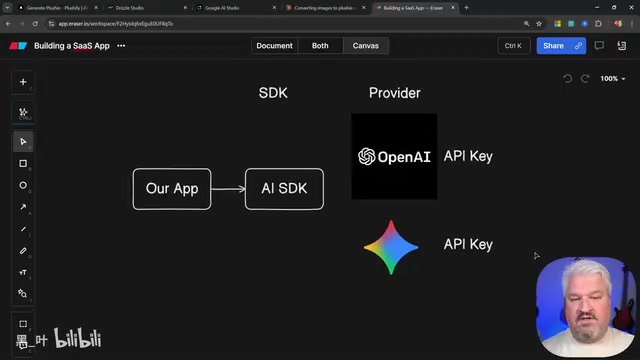View site information icon in address bar

click(x=51, y=24)
